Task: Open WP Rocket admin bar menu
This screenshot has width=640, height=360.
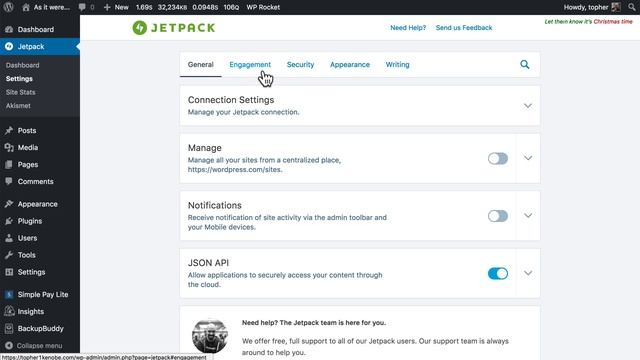Action: 263,7
